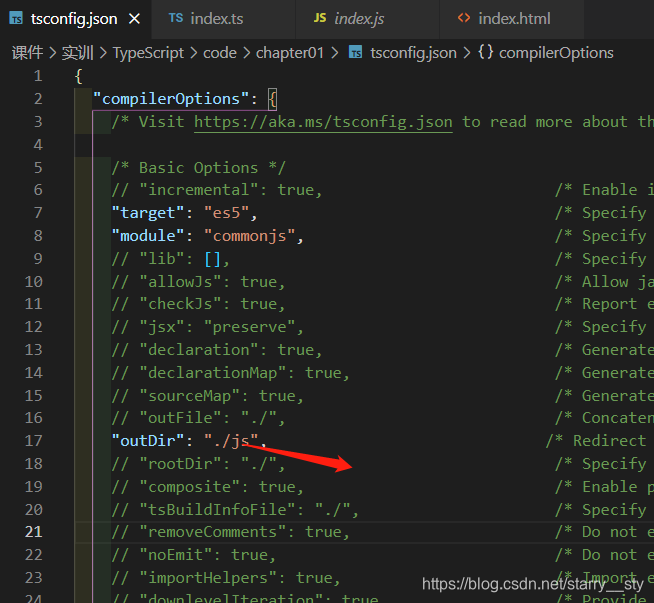The height and width of the screenshot is (603, 654).
Task: Click the "target" key text
Action: 148,213
